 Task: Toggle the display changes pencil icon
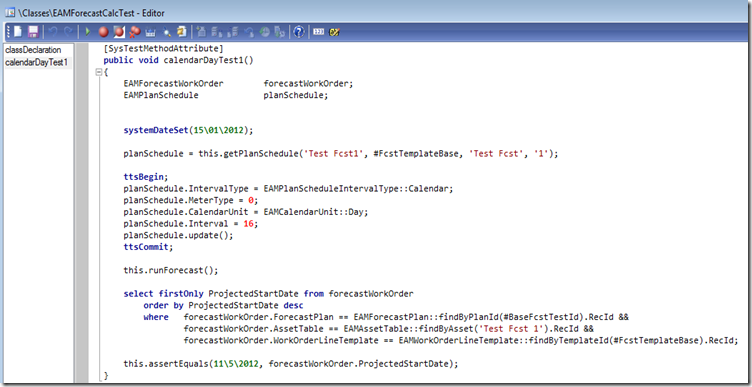tap(334, 32)
